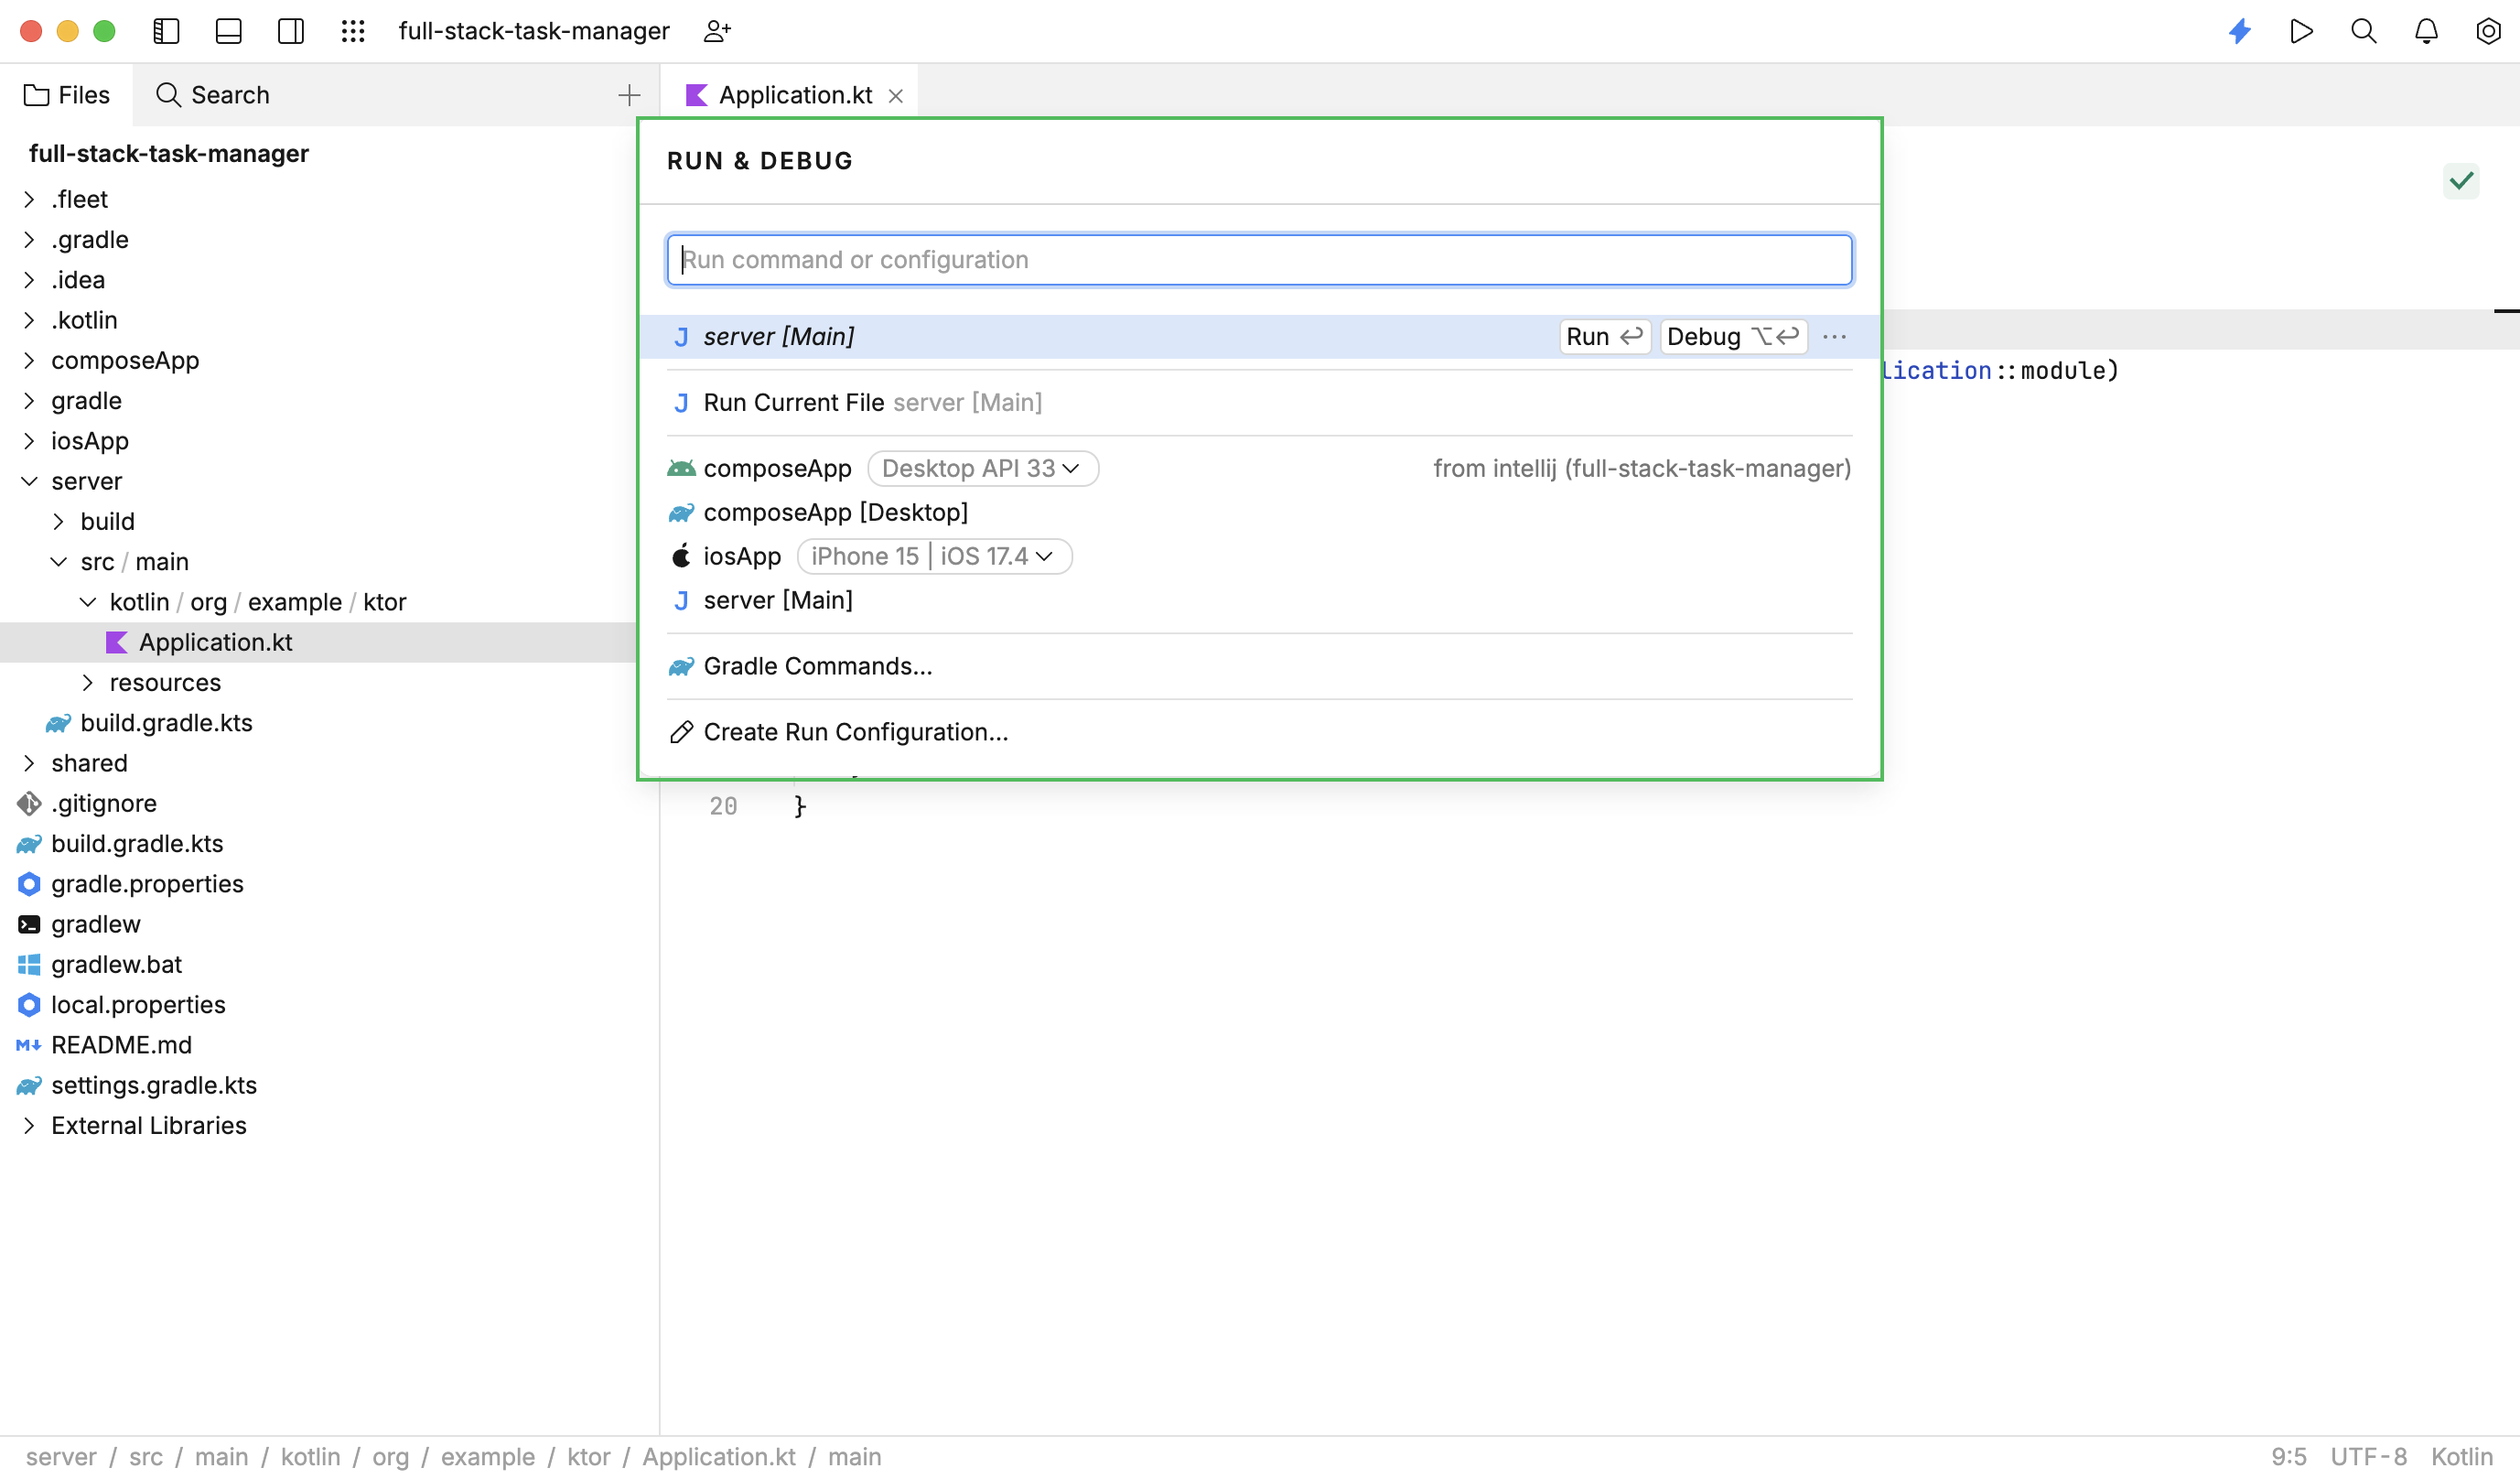Expand the .gradle folder
This screenshot has width=2520, height=1479.
[29, 240]
